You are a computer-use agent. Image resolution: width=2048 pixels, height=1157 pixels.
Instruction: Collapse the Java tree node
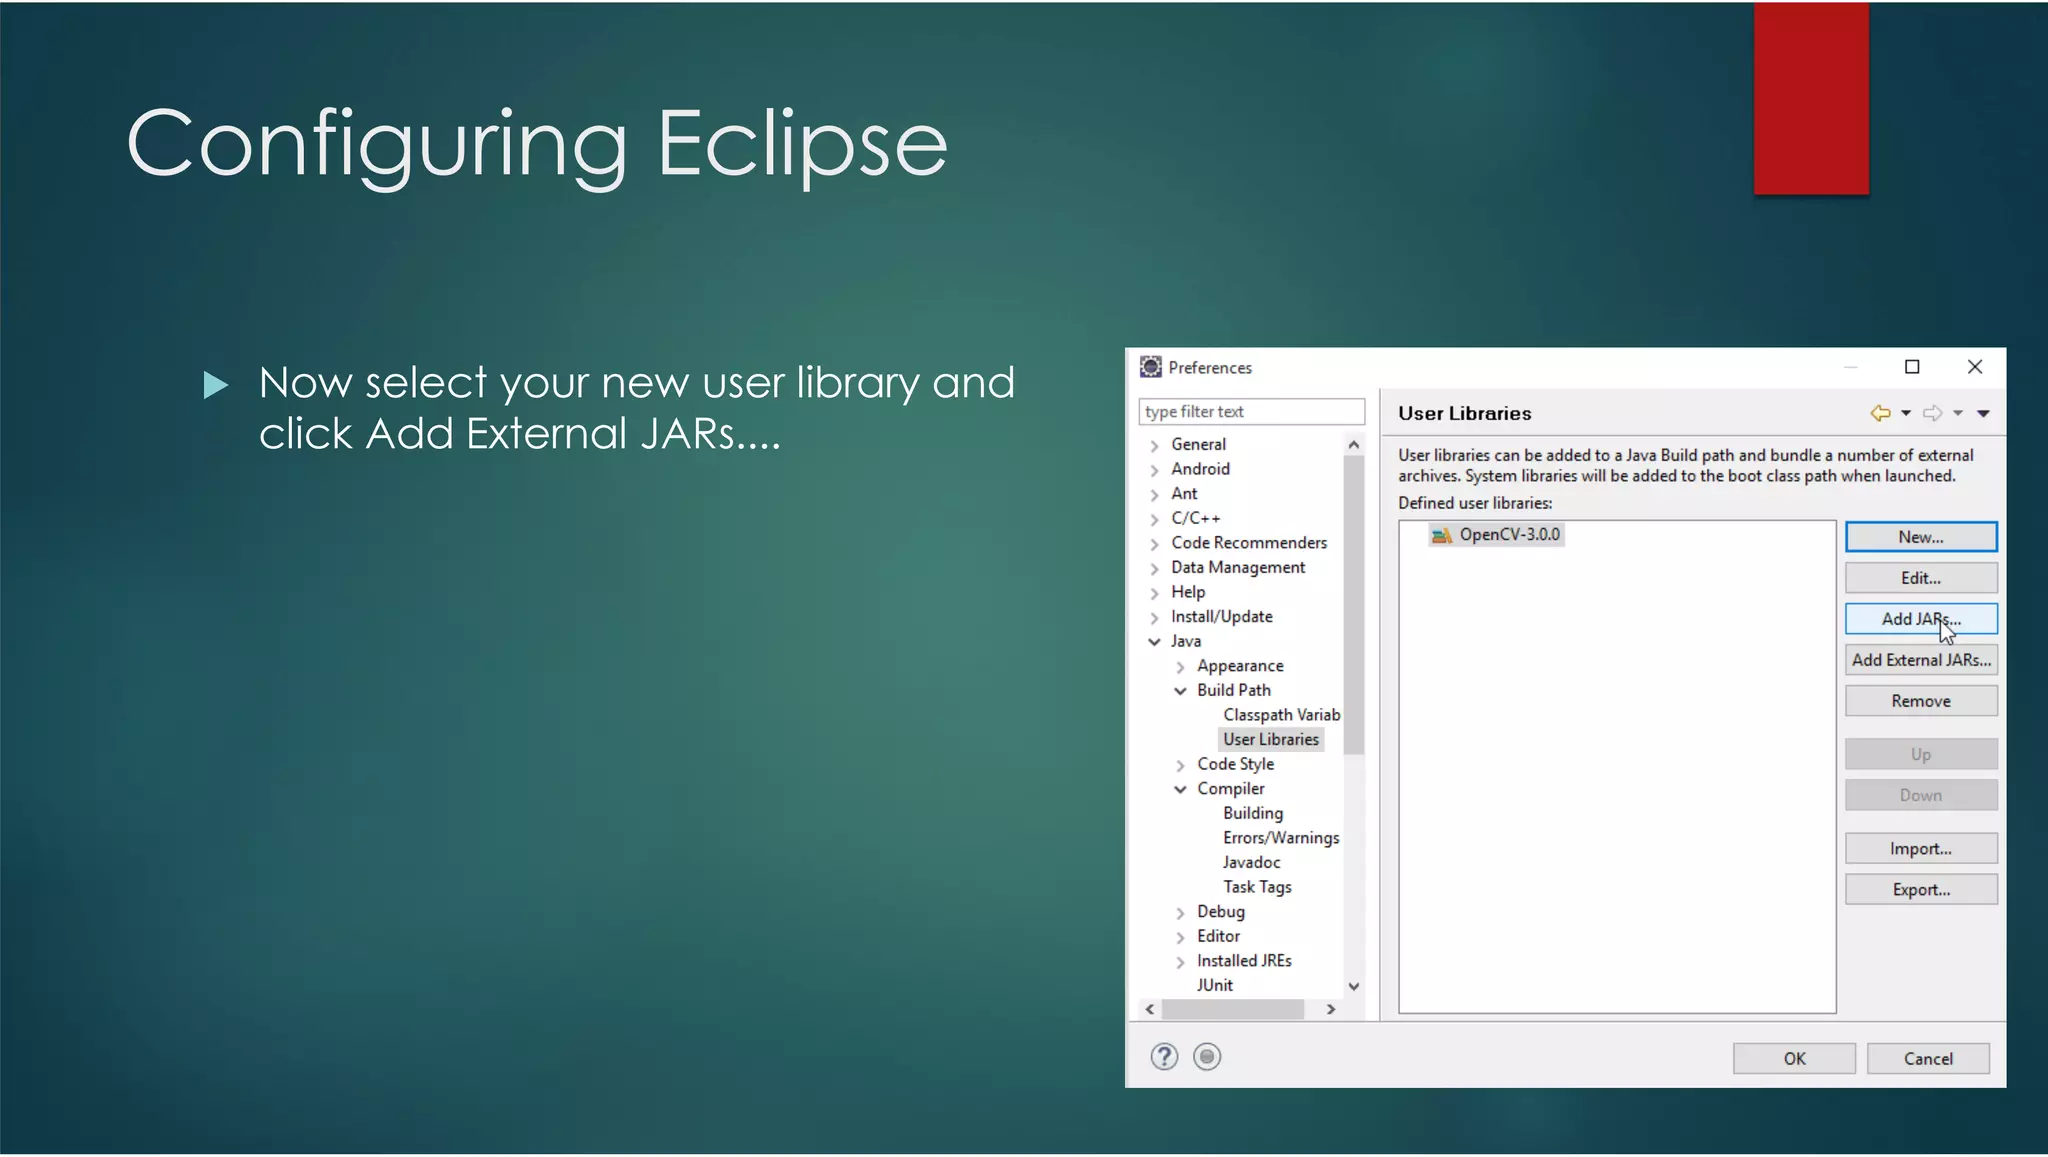coord(1155,642)
